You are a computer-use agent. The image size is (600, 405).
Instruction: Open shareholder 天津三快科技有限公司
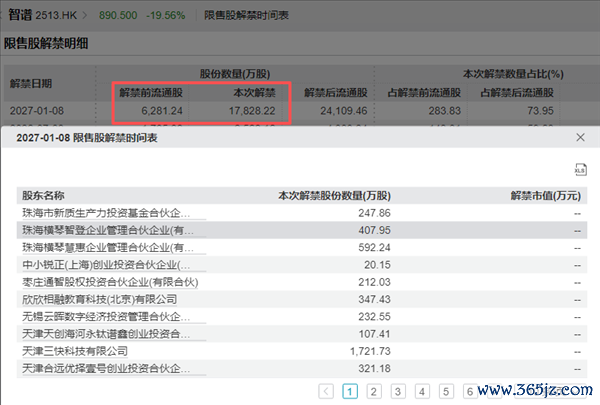tap(75, 351)
